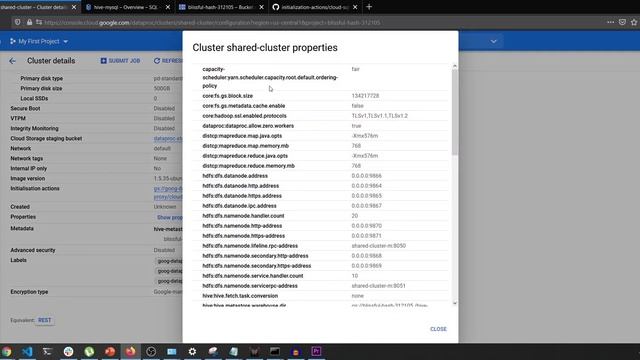Select the Cluster shared-cluster properties heading

[265, 47]
